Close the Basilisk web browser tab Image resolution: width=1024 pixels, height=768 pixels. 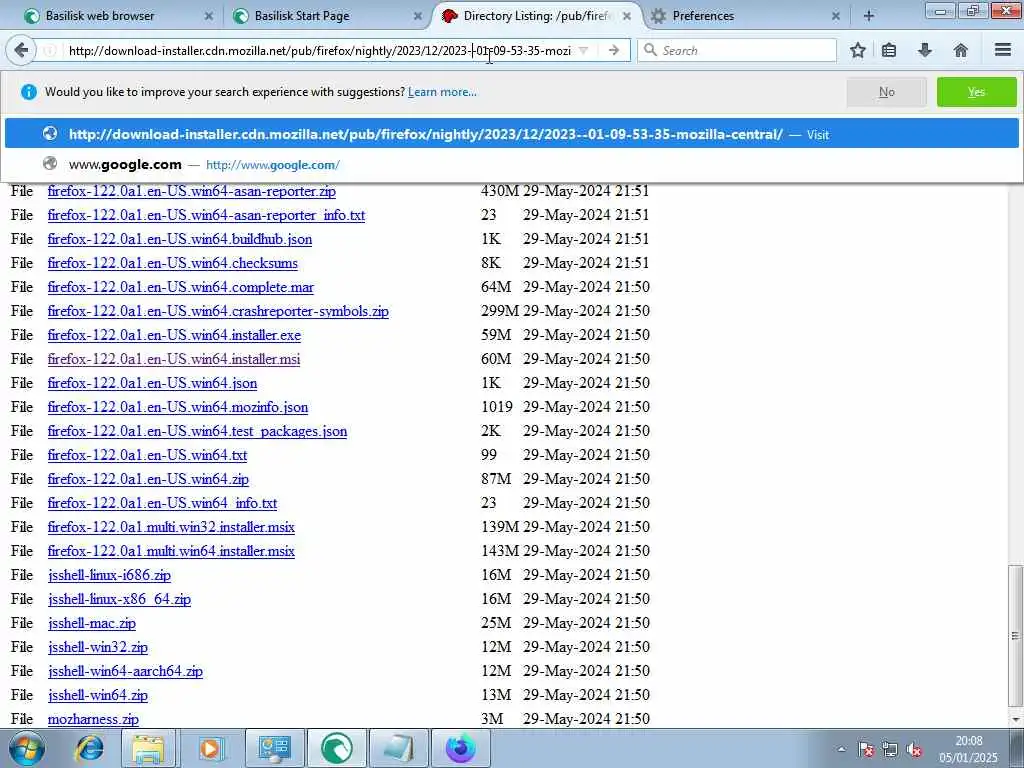click(208, 16)
